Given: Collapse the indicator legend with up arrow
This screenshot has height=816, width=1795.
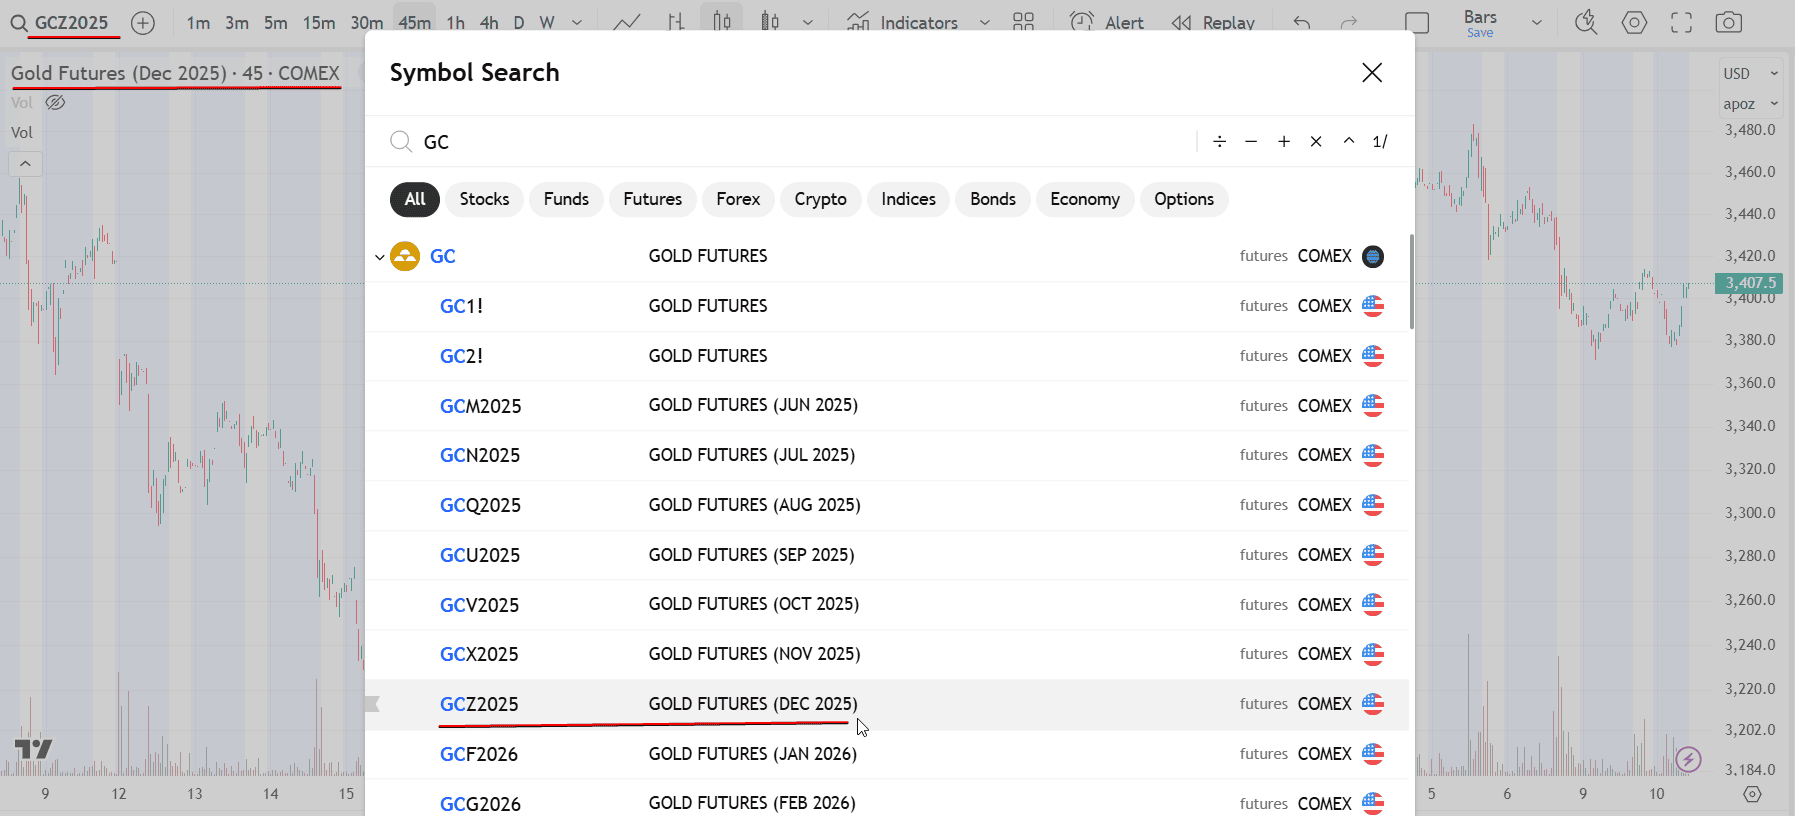Looking at the screenshot, I should tap(25, 163).
